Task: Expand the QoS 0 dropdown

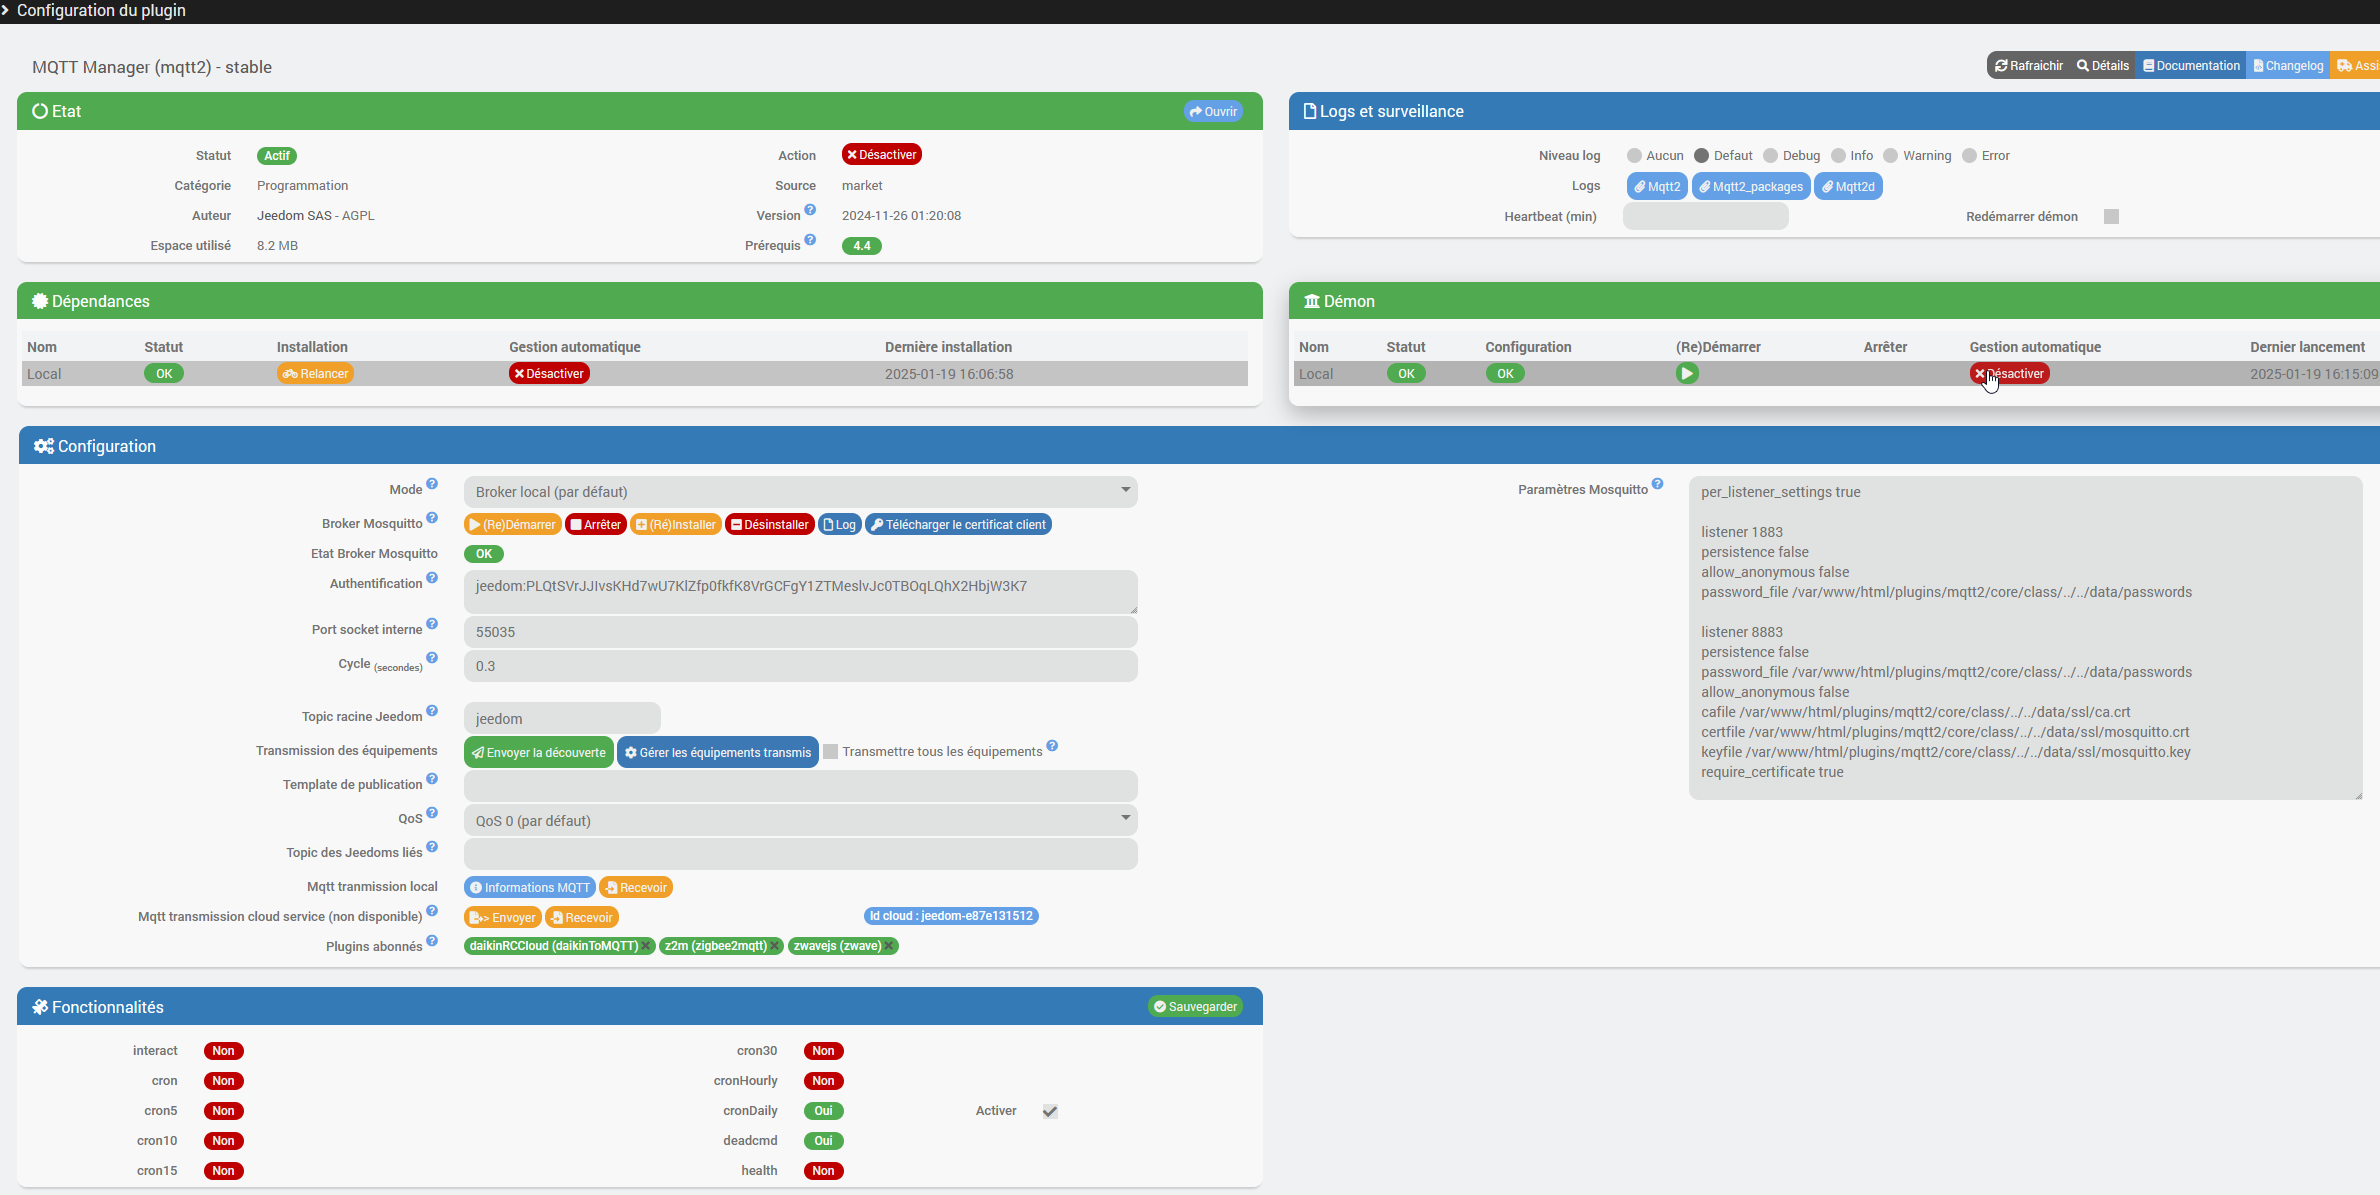Action: pyautogui.click(x=800, y=821)
